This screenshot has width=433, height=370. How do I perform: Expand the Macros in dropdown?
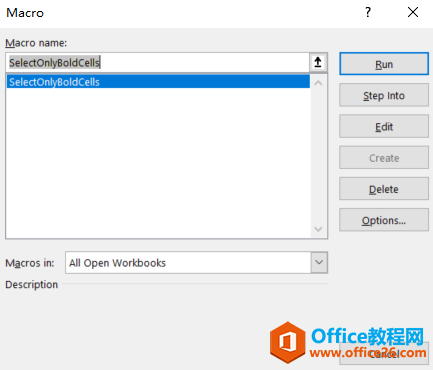[319, 262]
